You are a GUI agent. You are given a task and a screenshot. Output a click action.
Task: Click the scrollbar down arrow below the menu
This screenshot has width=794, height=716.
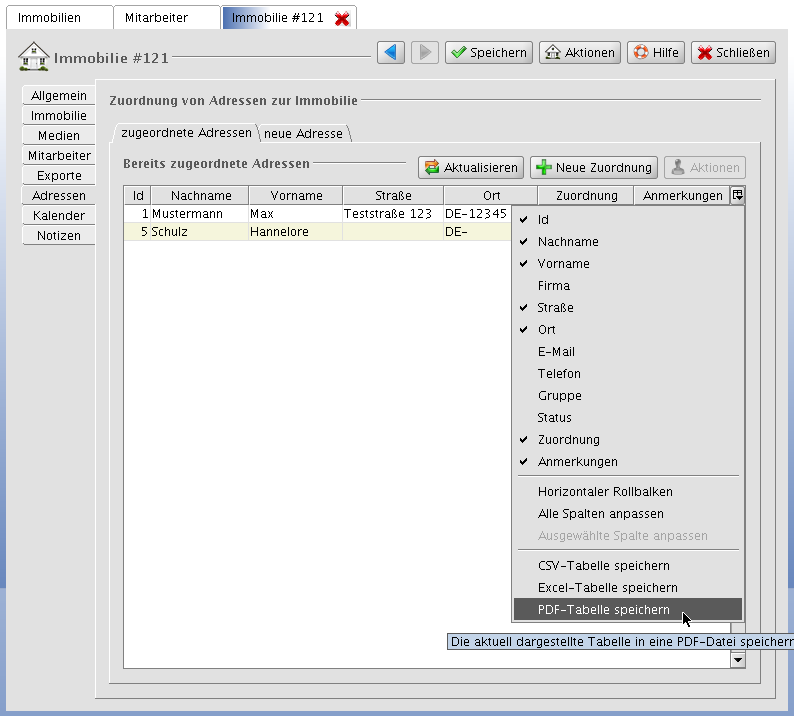(738, 660)
